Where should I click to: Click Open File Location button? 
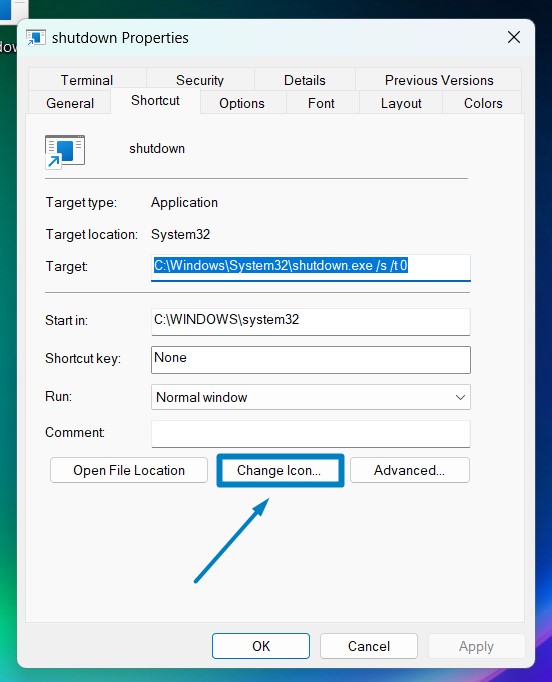pos(129,470)
